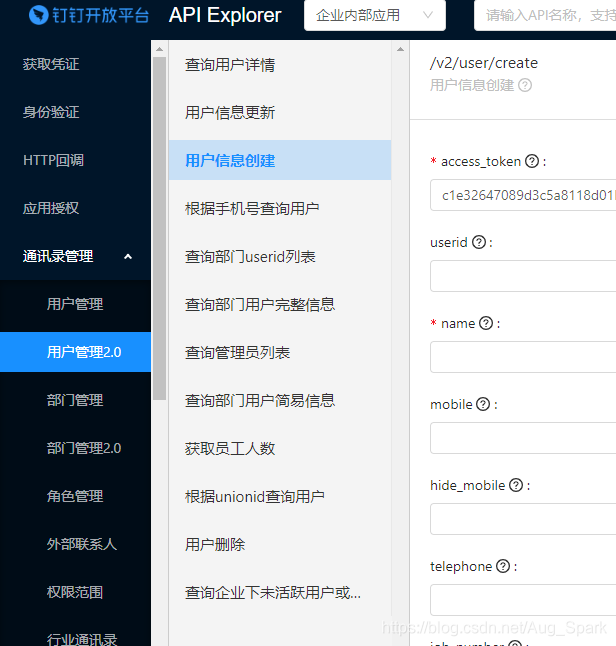
Task: Click the API name search field
Action: 545,16
